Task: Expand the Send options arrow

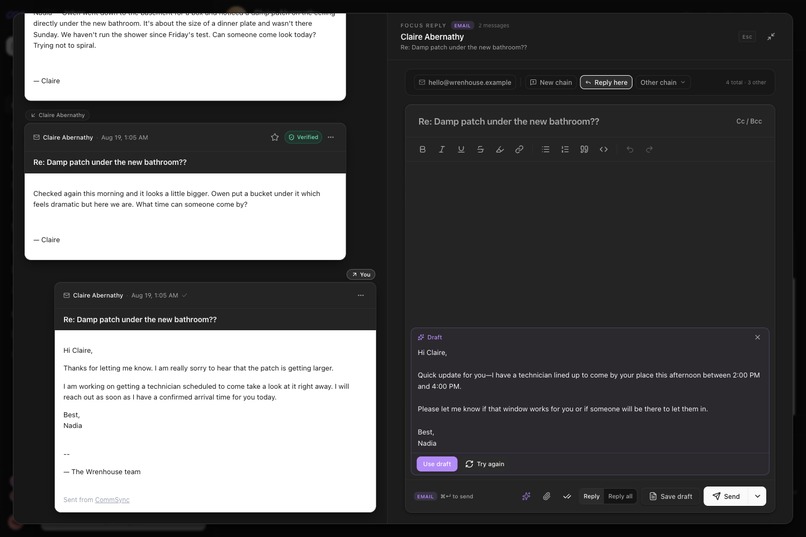Action: point(757,496)
